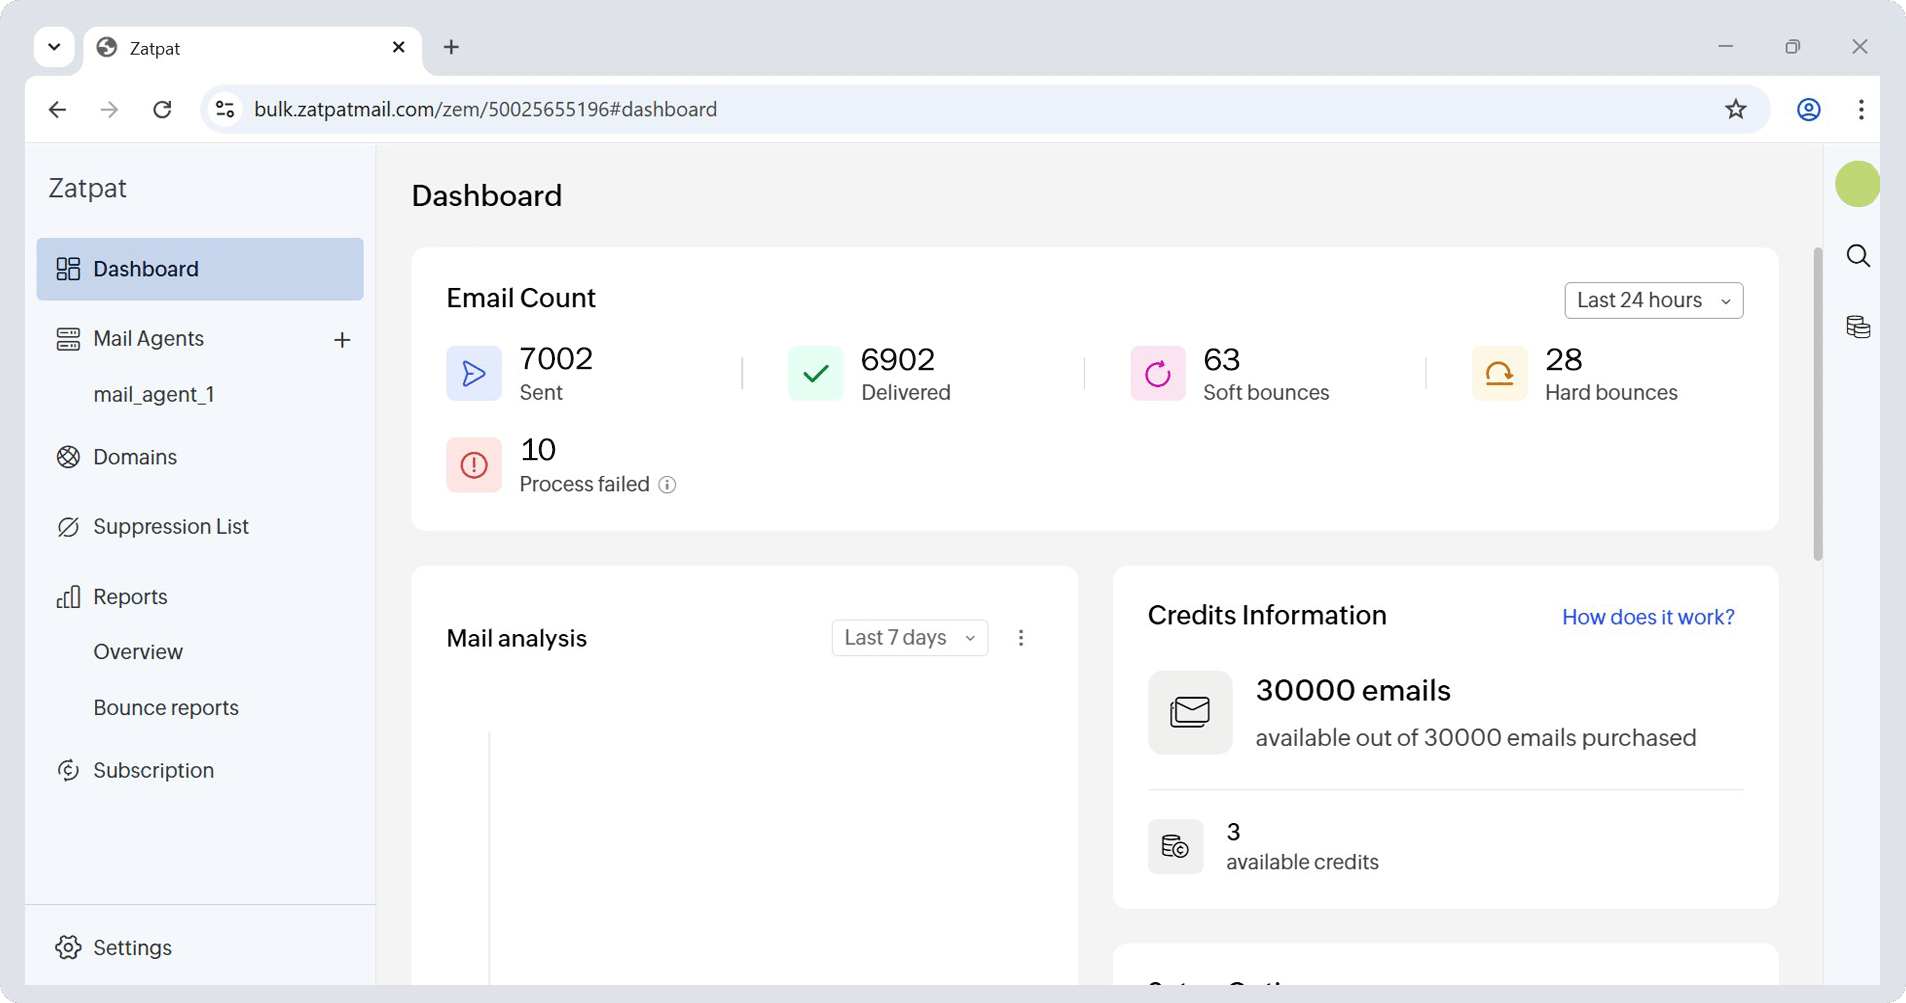This screenshot has height=1003, width=1906.
Task: Click the Process failed info icon
Action: pyautogui.click(x=667, y=485)
